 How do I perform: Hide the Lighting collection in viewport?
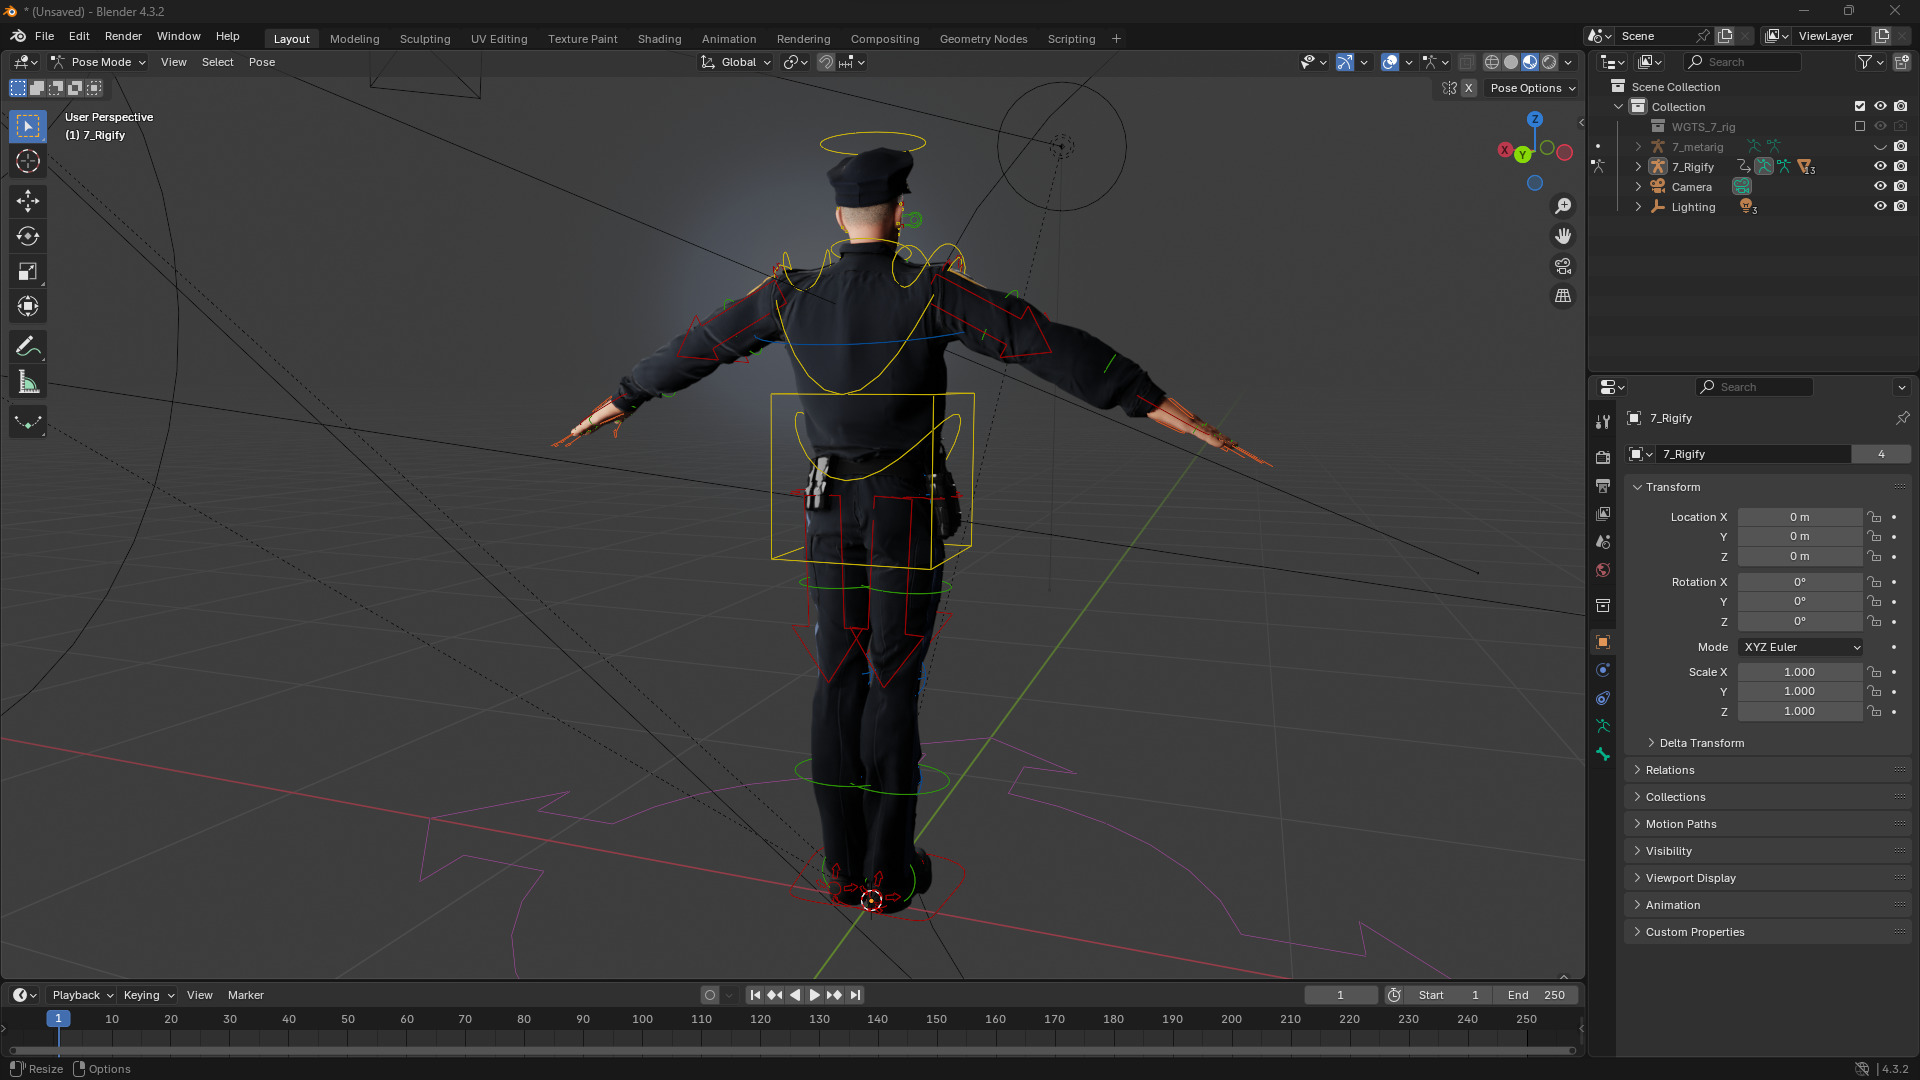[x=1880, y=206]
